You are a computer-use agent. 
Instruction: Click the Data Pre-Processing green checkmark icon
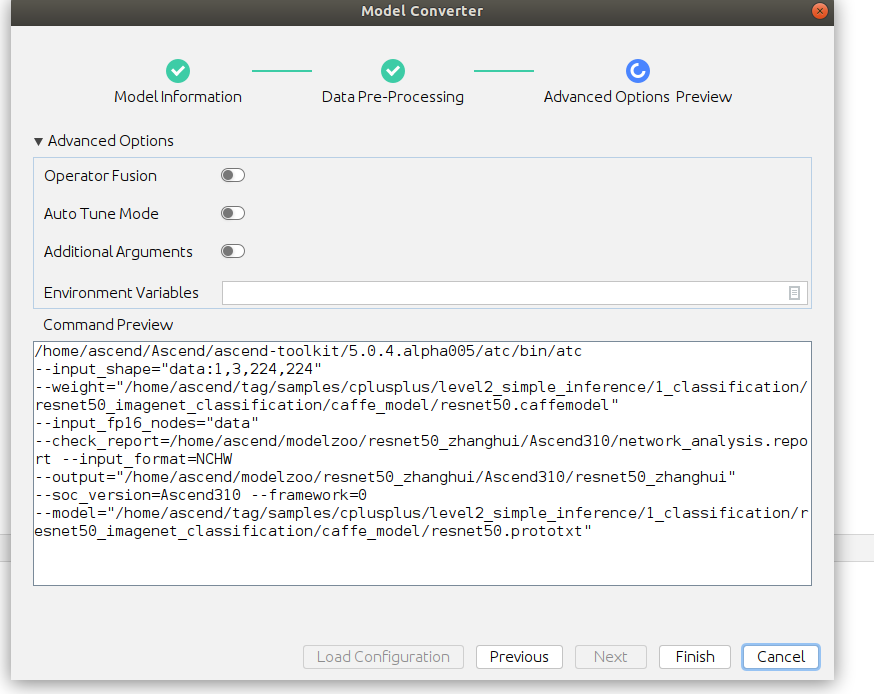(x=393, y=71)
